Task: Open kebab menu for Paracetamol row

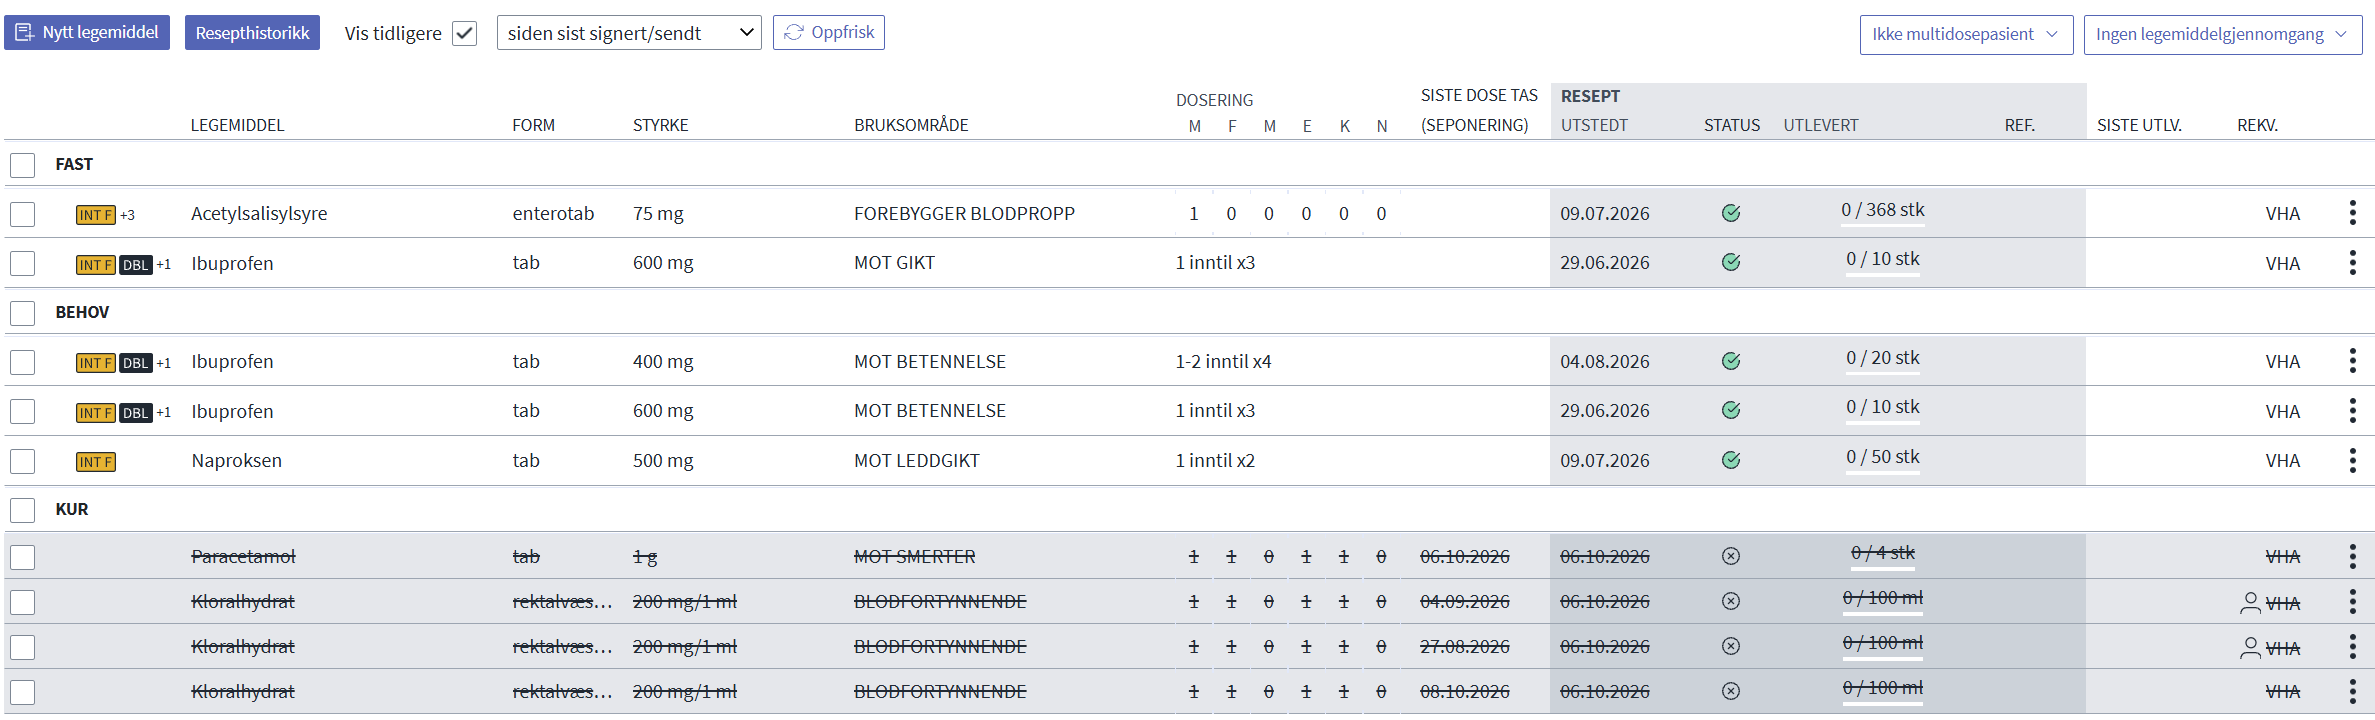Action: pyautogui.click(x=2352, y=556)
